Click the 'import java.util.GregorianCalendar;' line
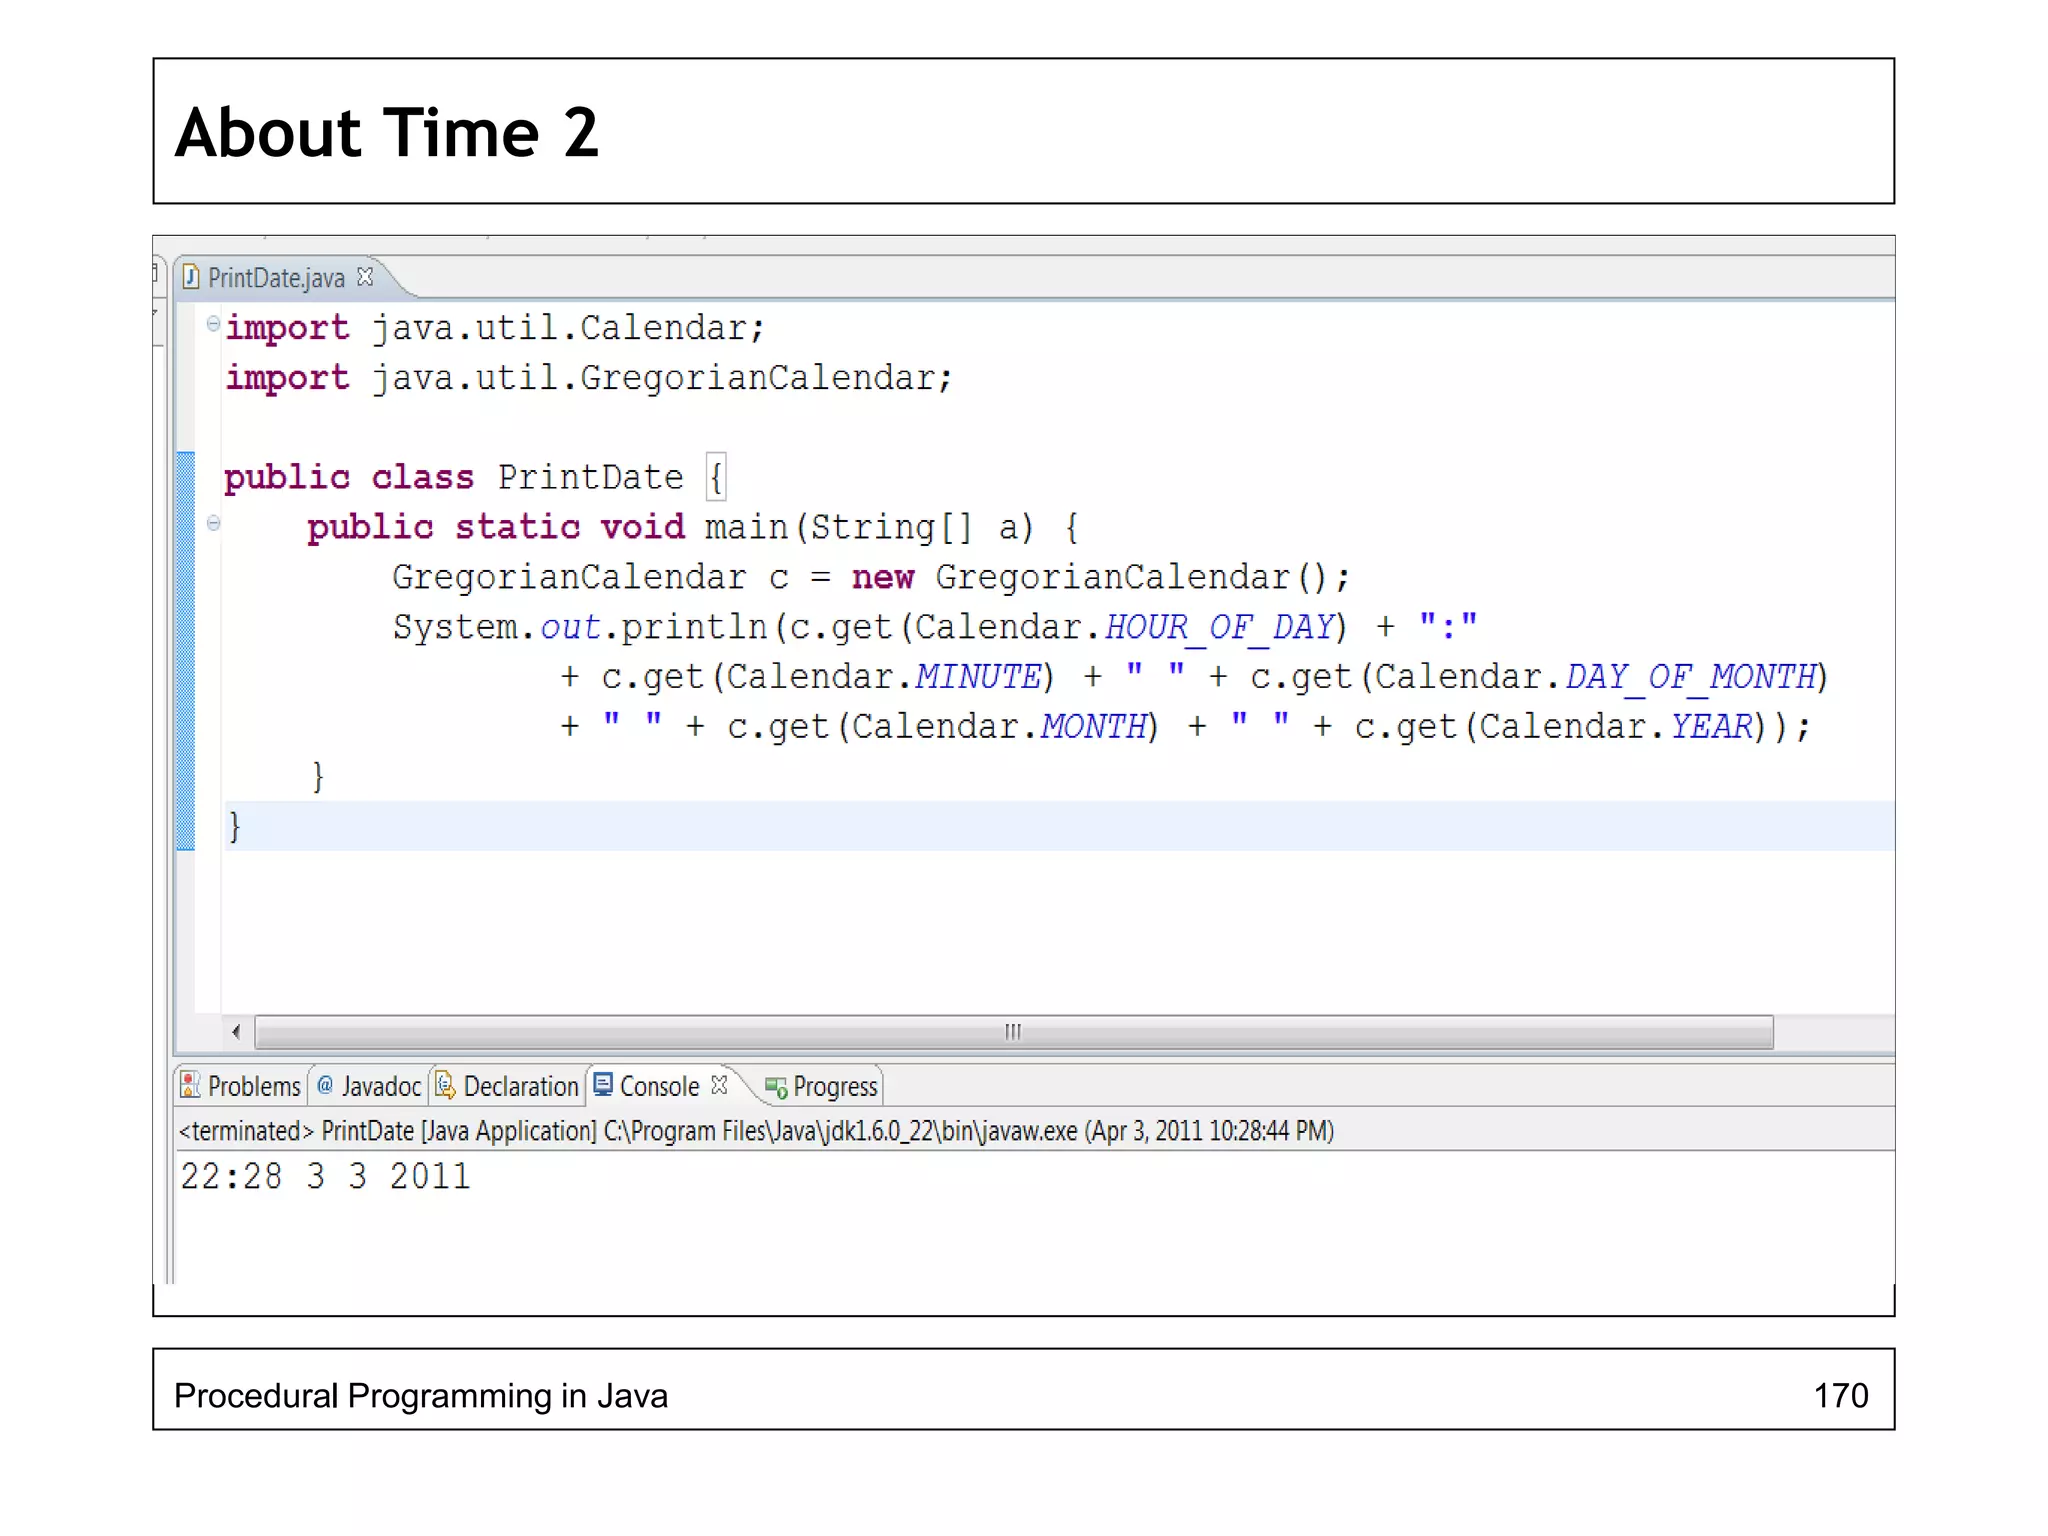The height and width of the screenshot is (1536, 2048). coord(589,378)
